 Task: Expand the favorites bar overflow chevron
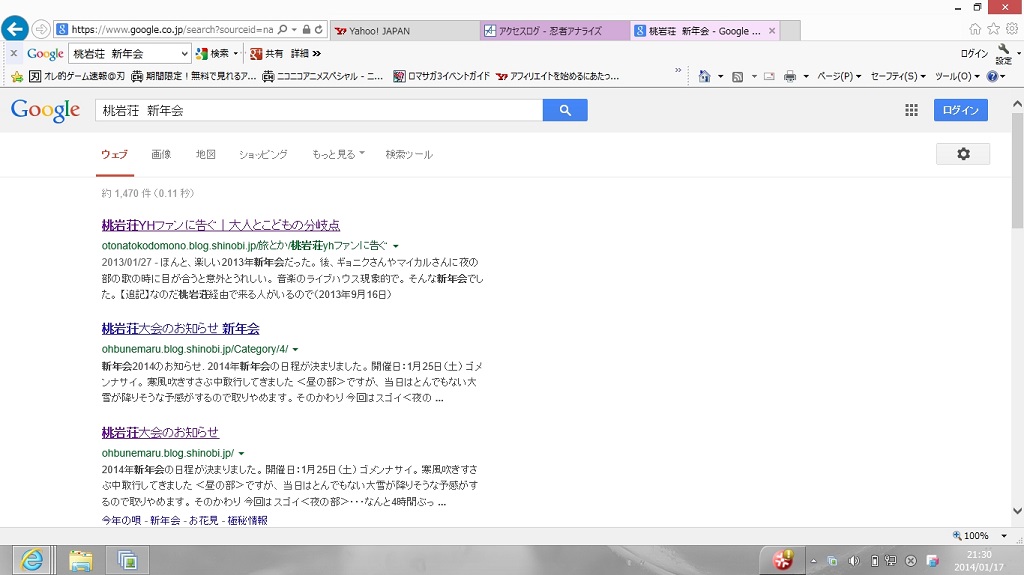click(x=678, y=70)
